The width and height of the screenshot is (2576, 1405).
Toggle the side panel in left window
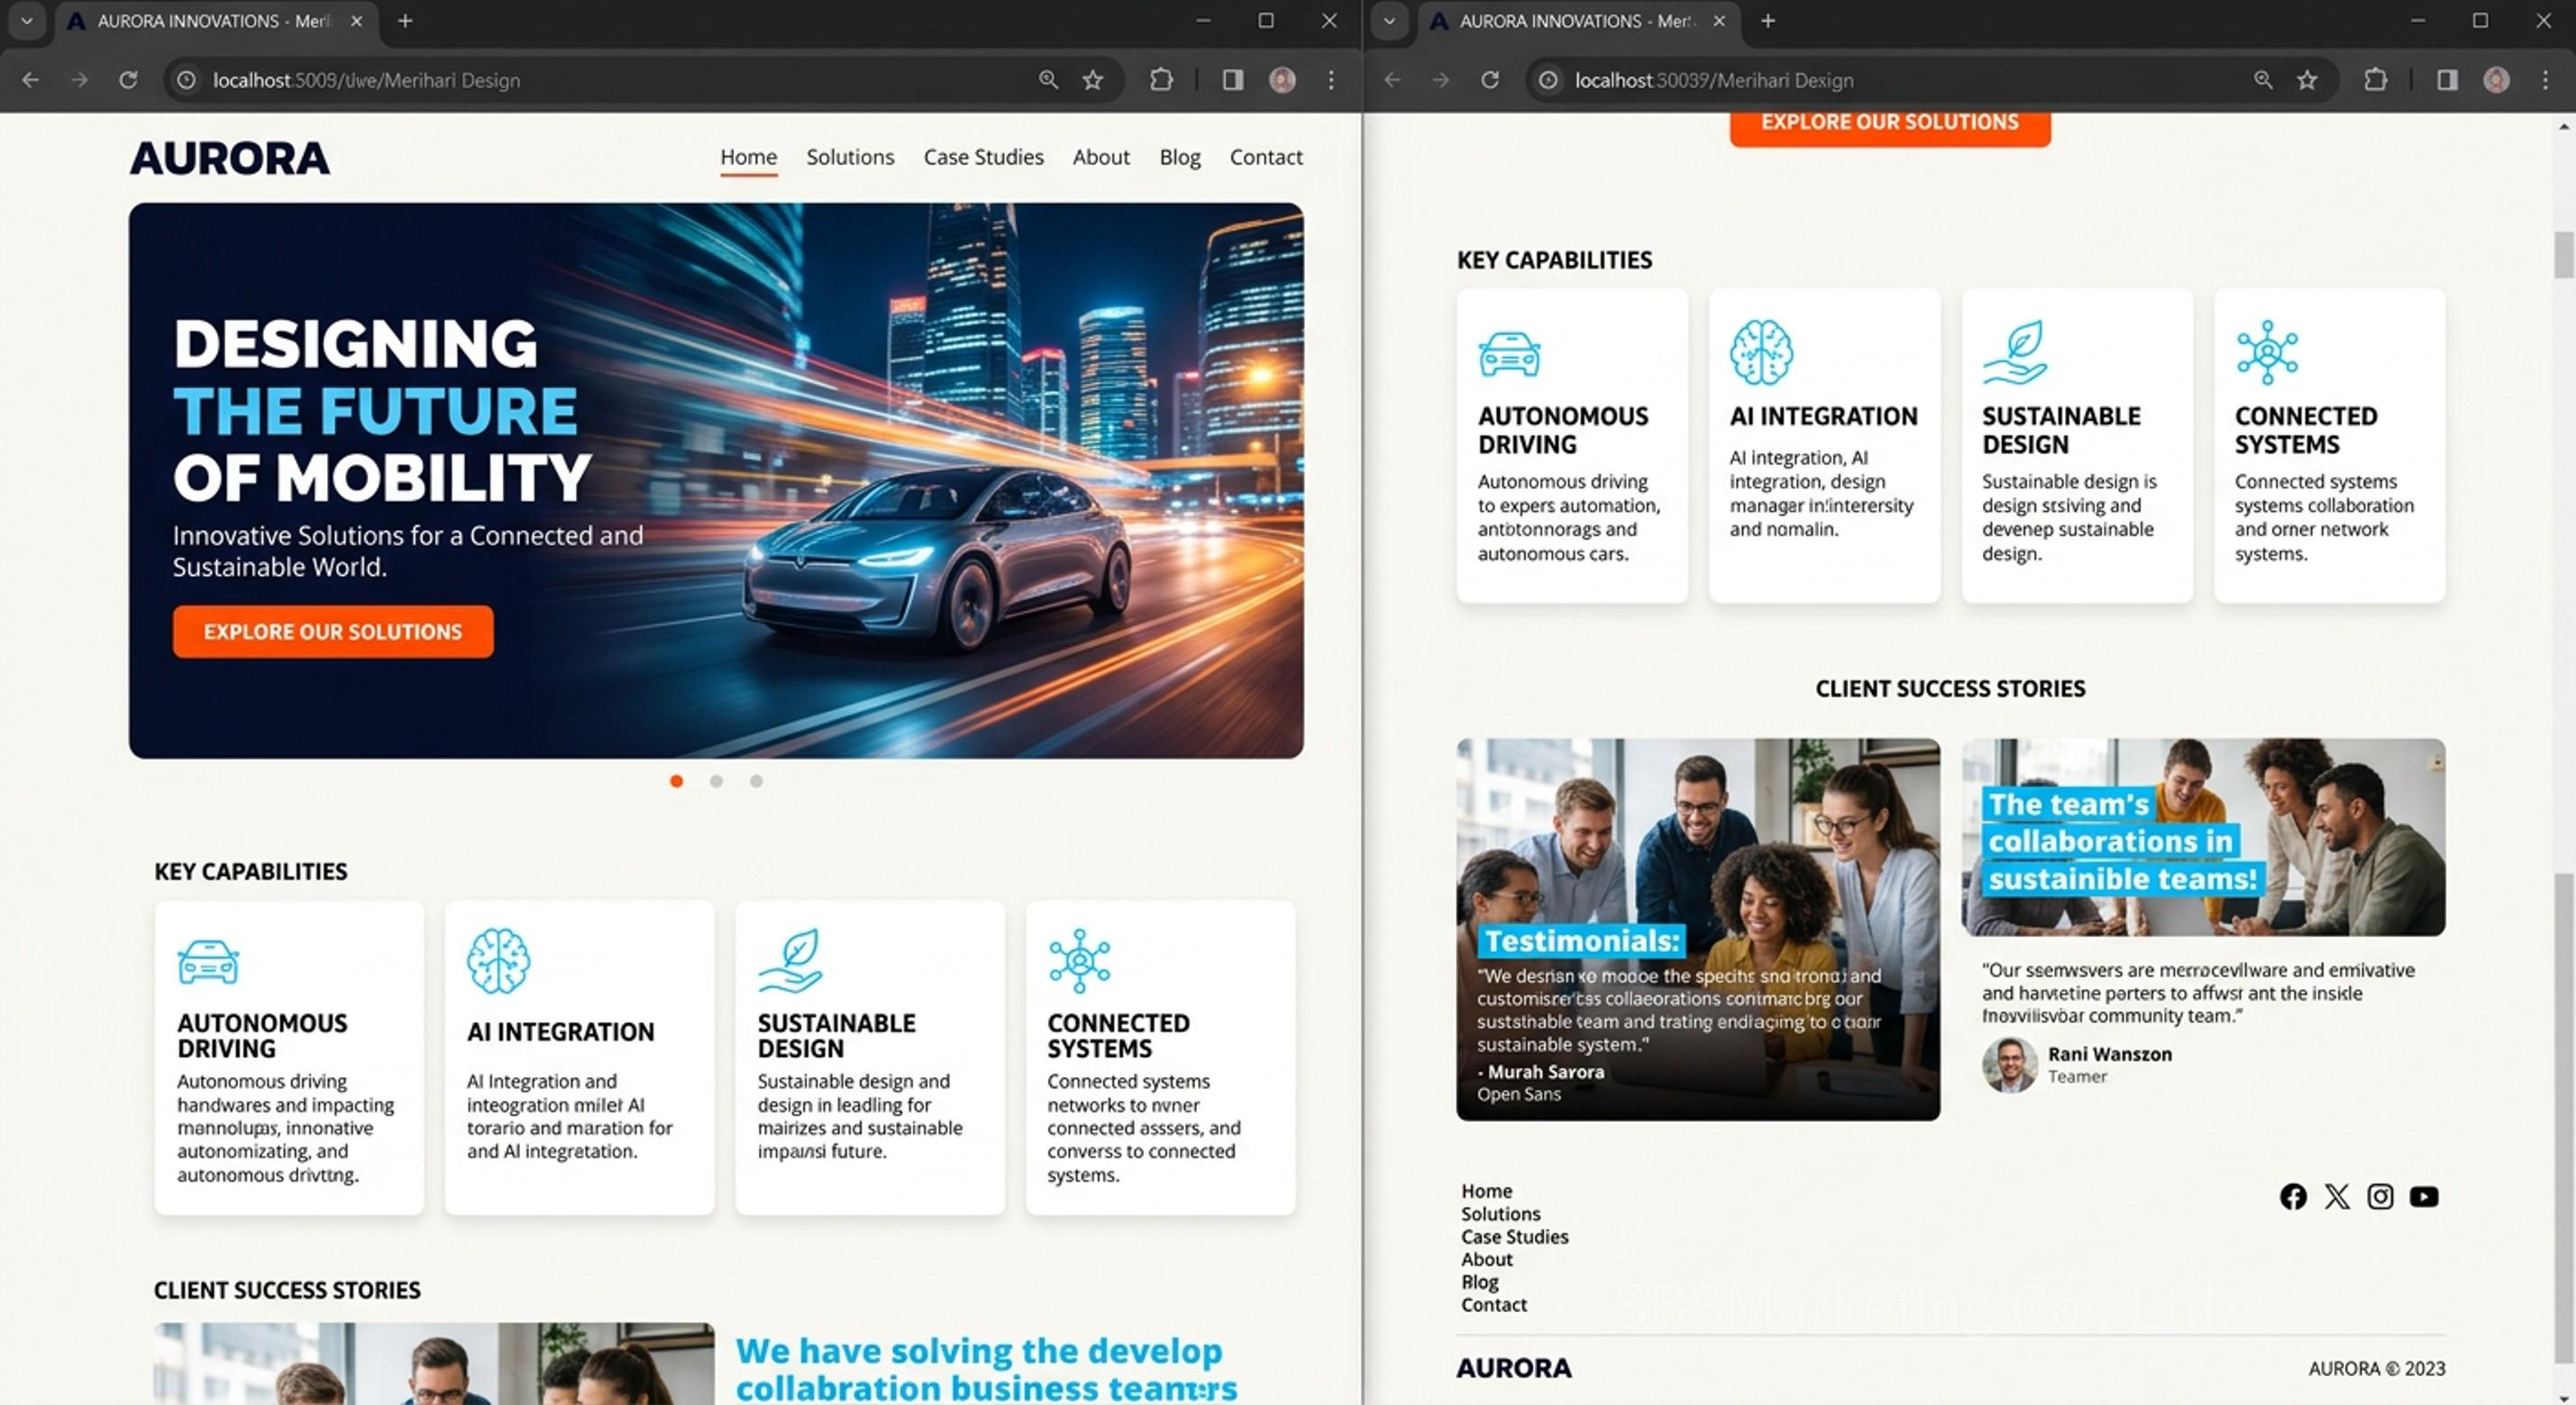pos(1233,80)
